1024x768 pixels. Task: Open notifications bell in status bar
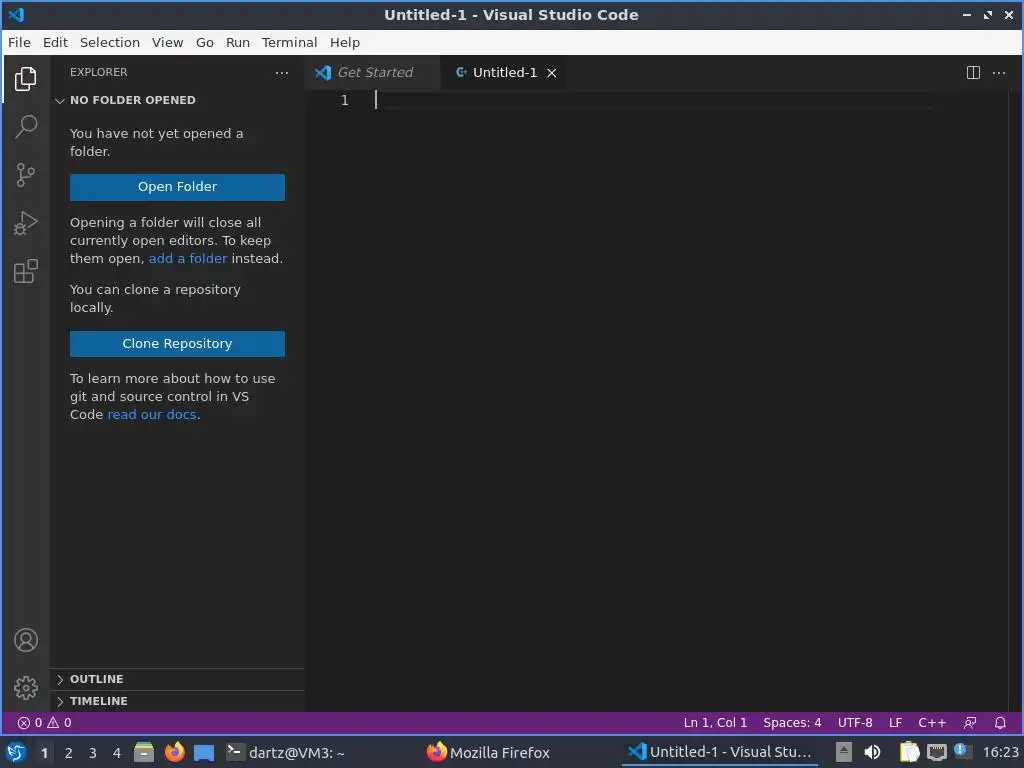pos(1000,723)
